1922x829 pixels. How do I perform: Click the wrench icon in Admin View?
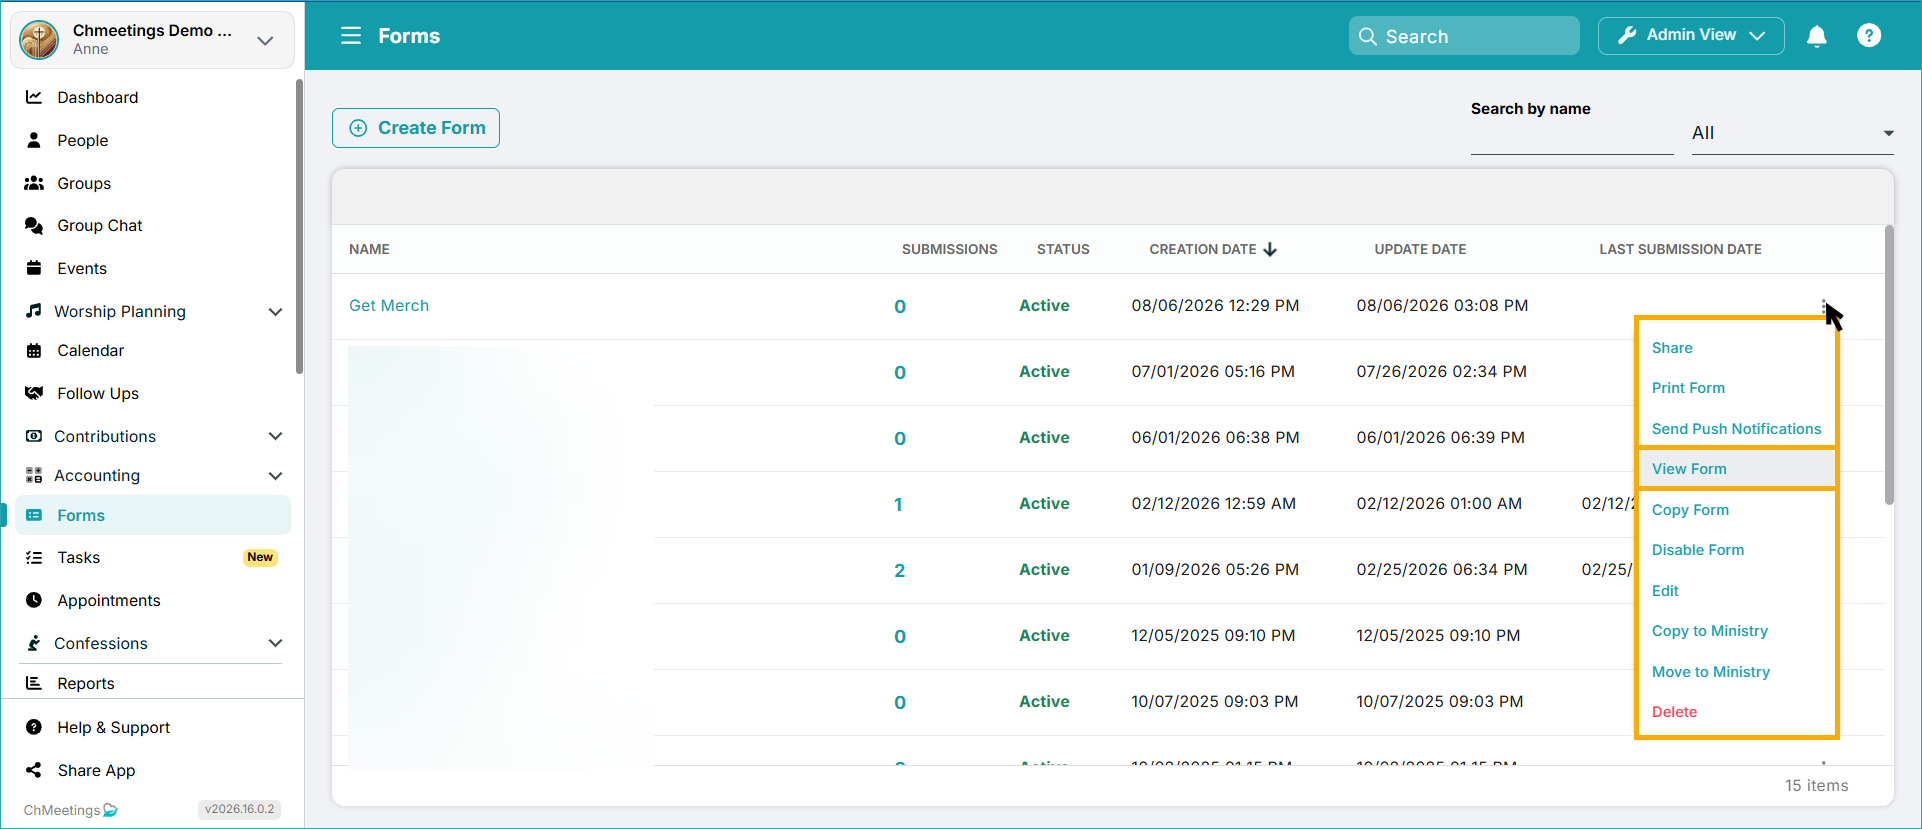(x=1627, y=35)
